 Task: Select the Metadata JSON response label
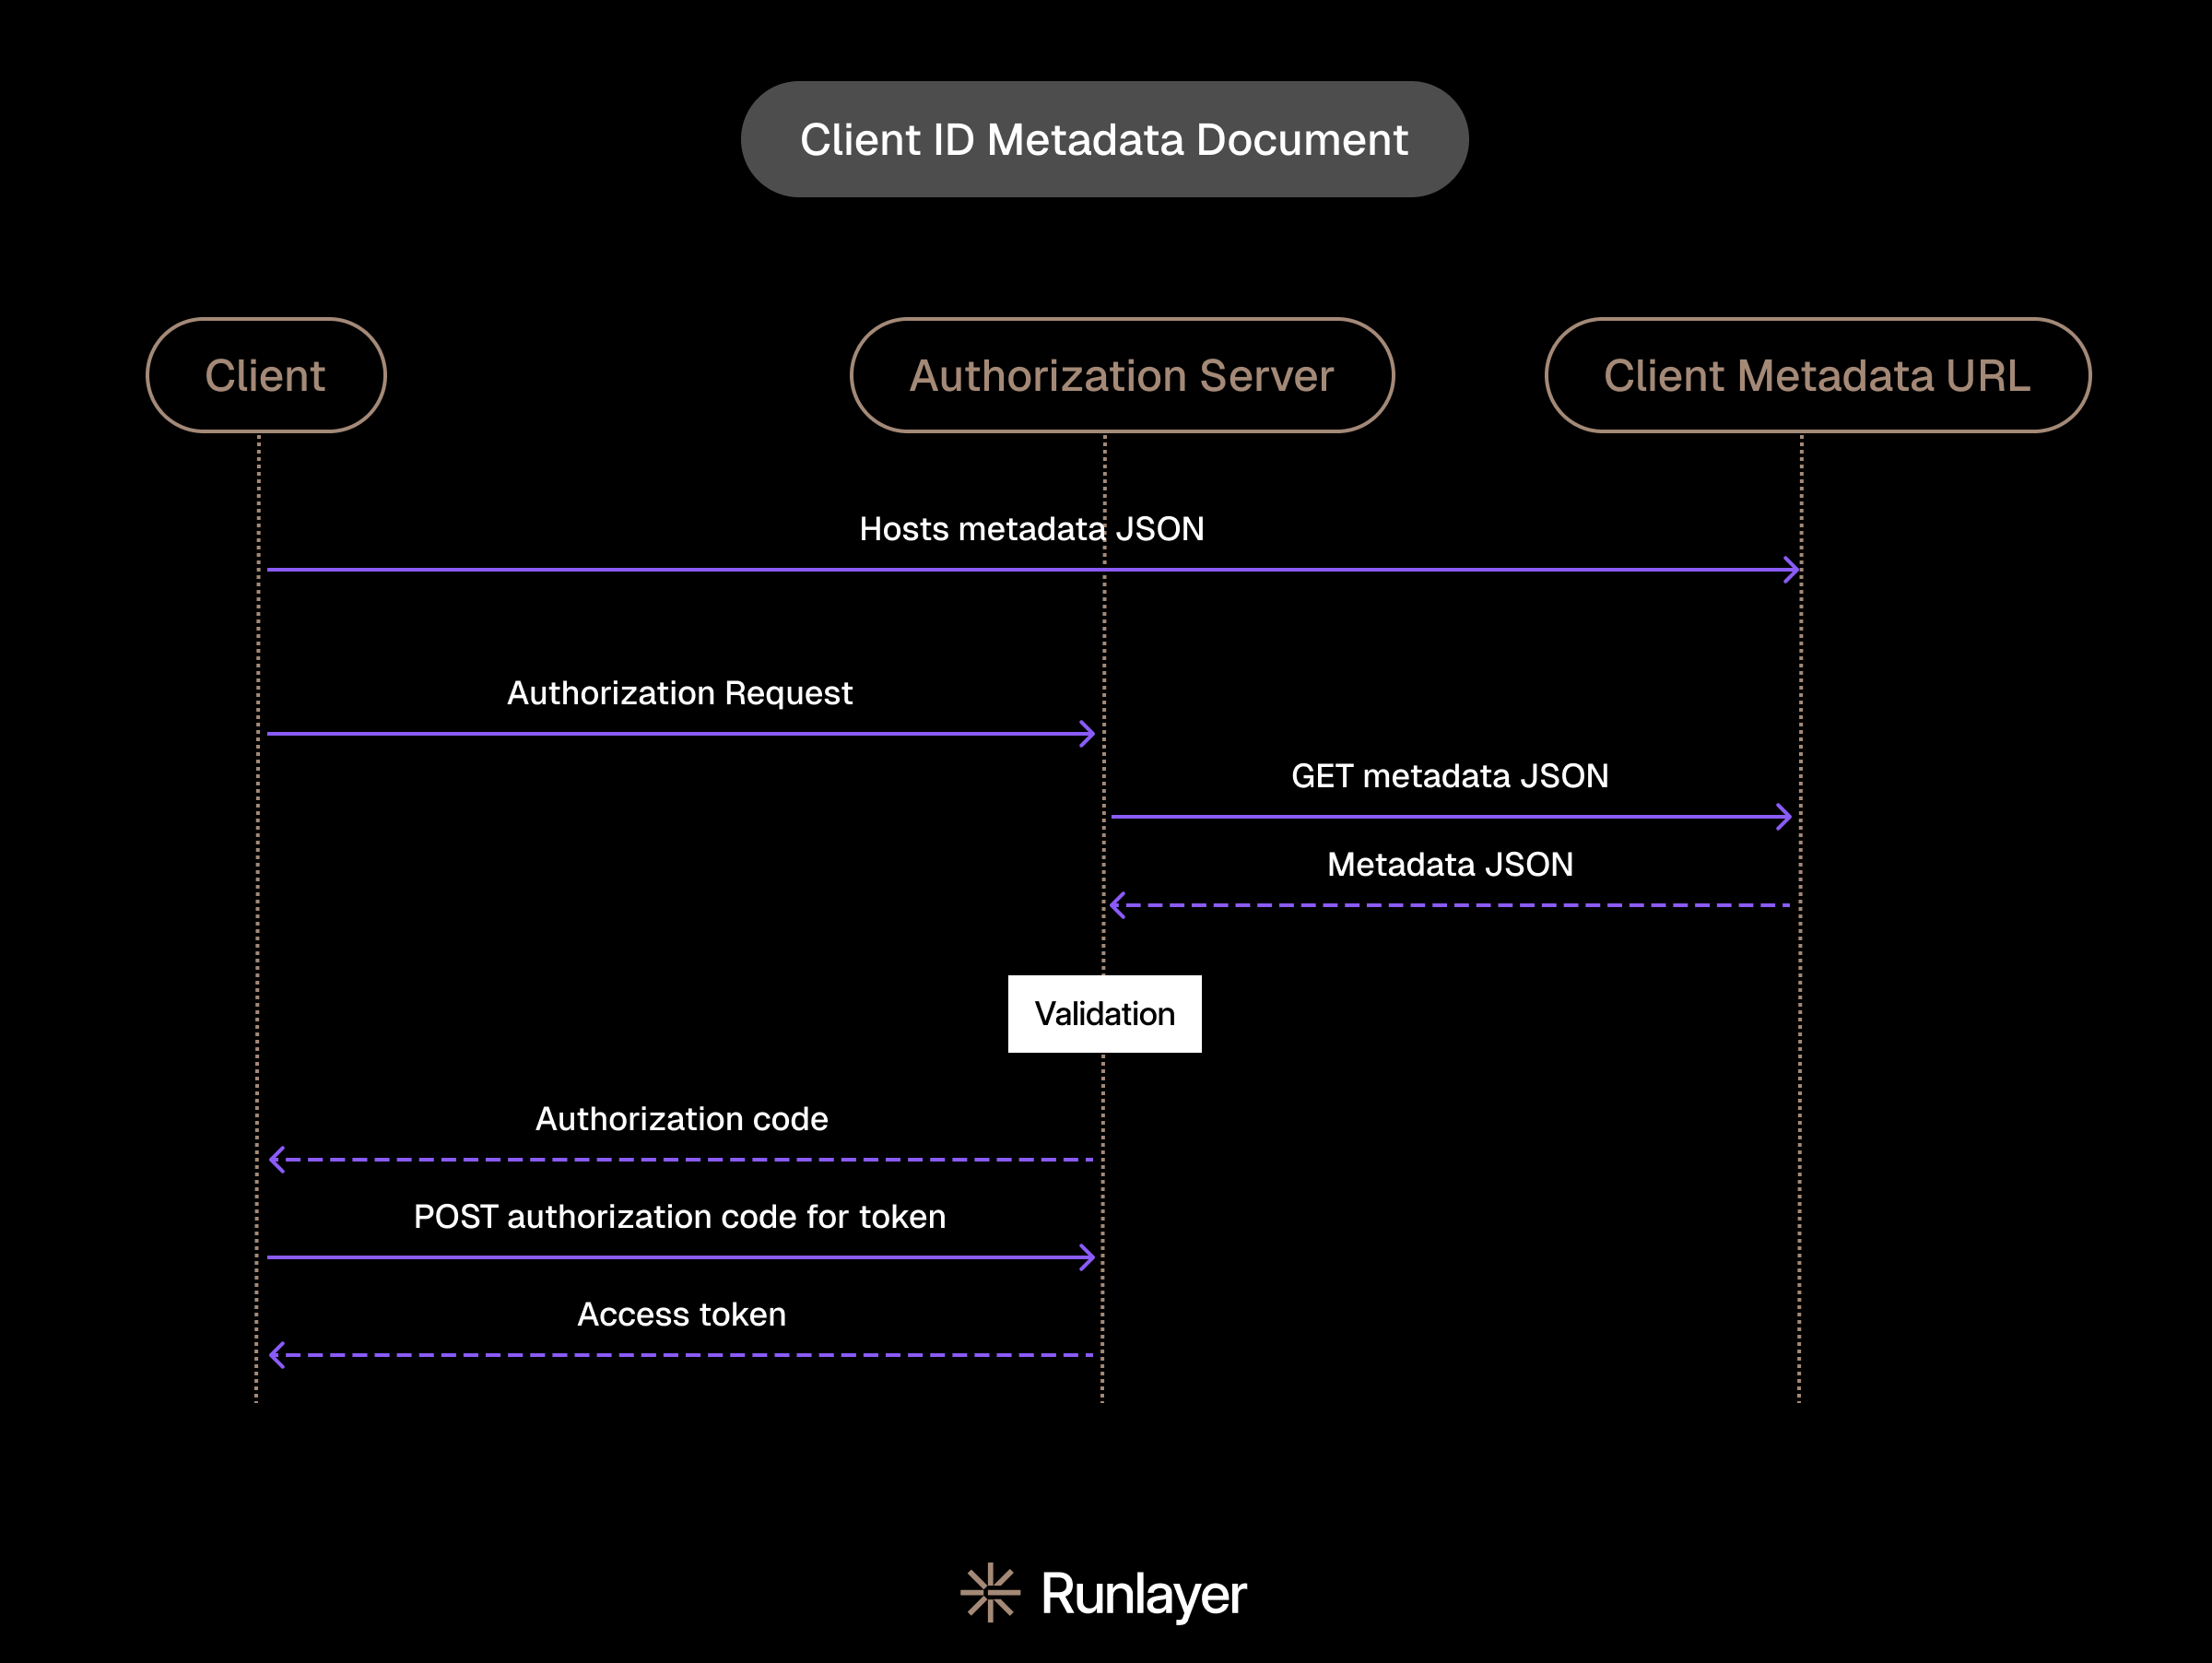1449,864
